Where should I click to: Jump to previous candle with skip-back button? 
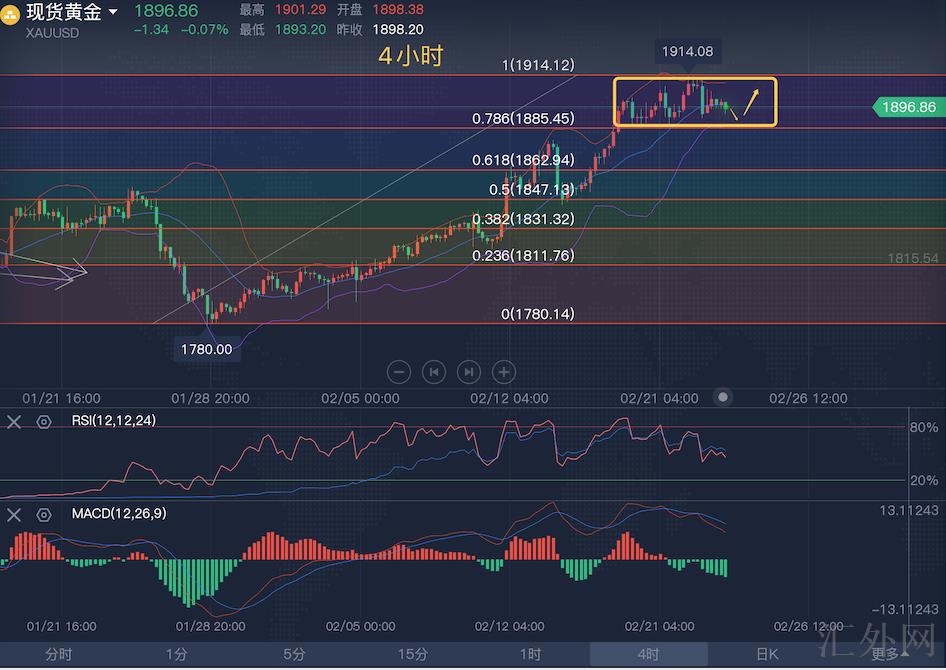point(434,372)
